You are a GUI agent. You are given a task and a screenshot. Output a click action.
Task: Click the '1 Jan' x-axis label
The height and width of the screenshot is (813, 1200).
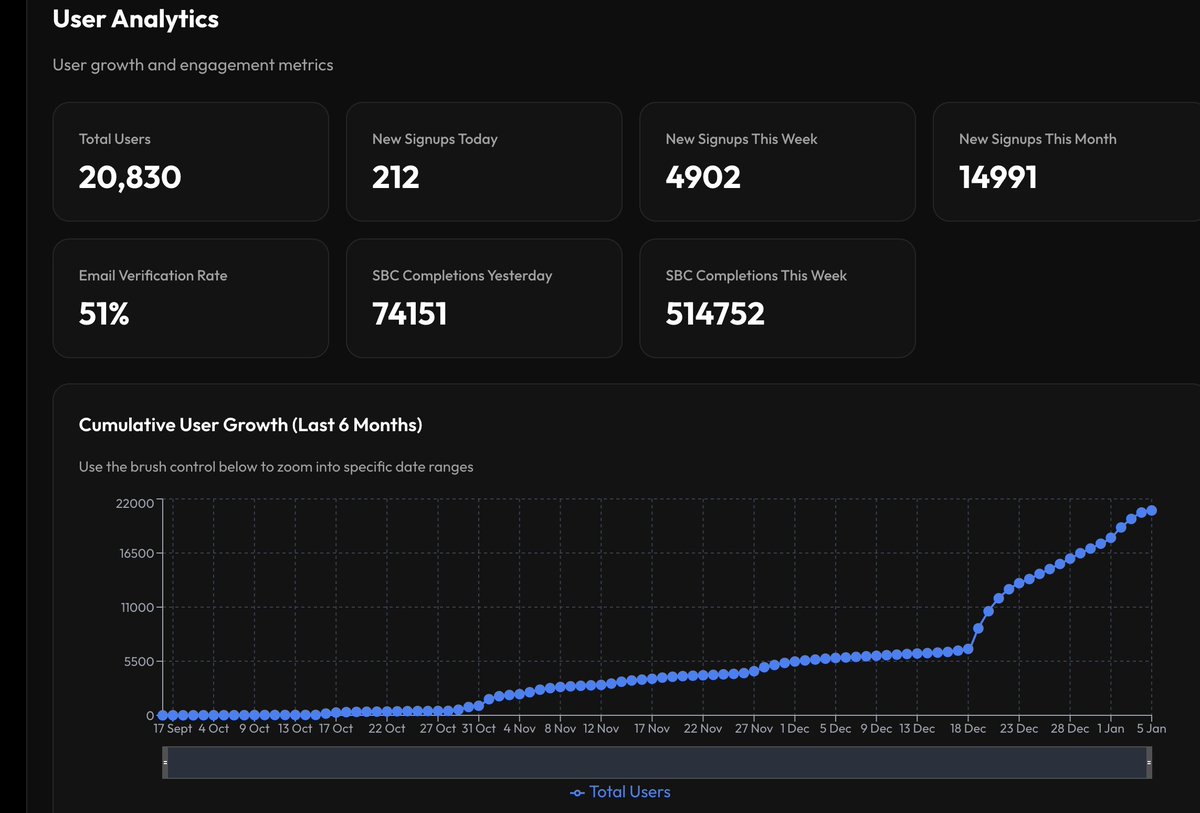pos(1111,729)
